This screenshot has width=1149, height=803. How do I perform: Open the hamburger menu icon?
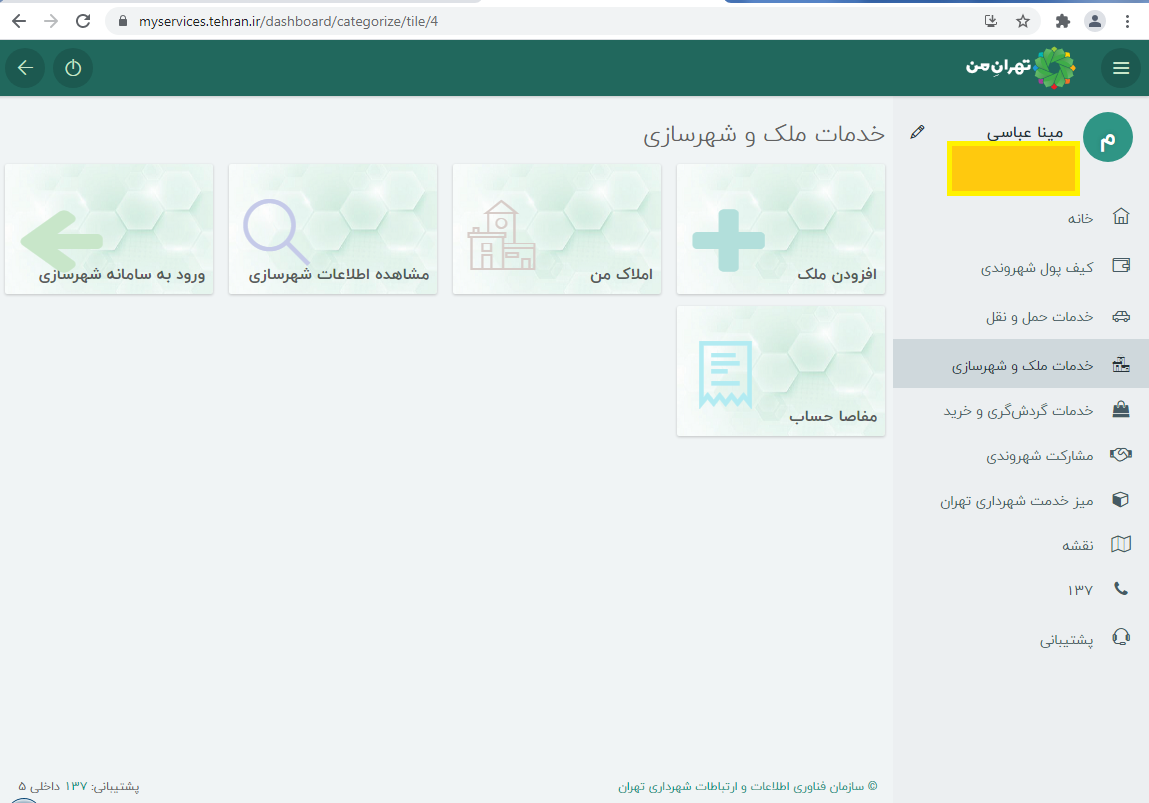point(1121,68)
